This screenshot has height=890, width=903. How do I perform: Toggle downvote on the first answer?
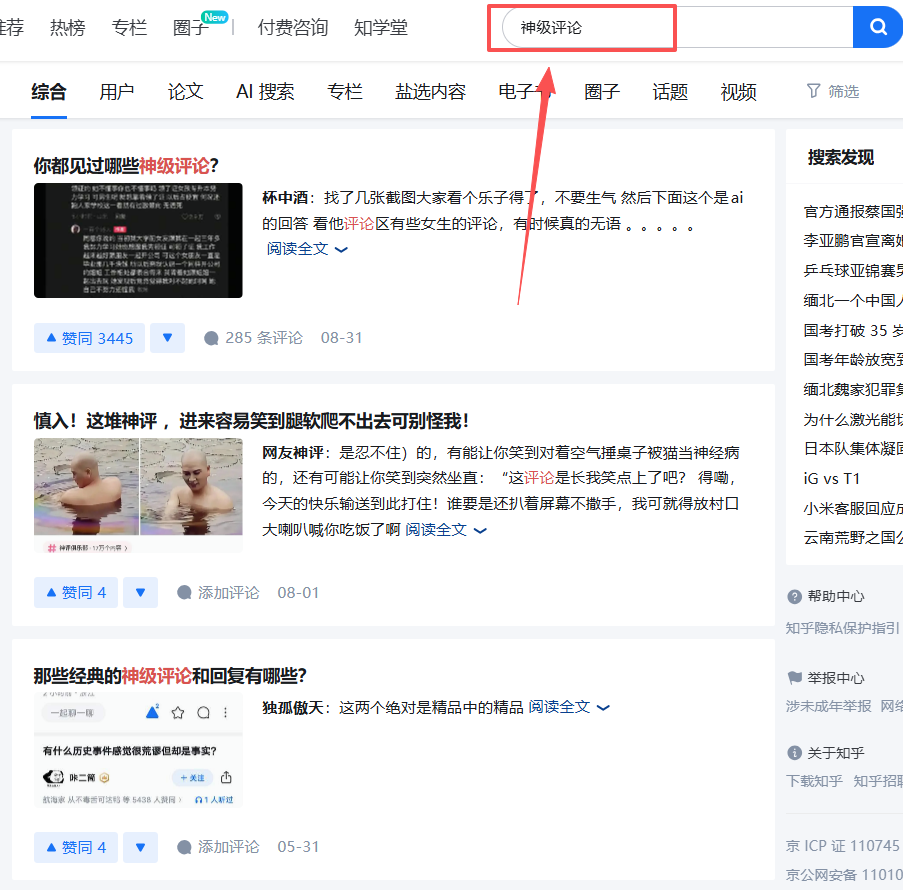167,337
